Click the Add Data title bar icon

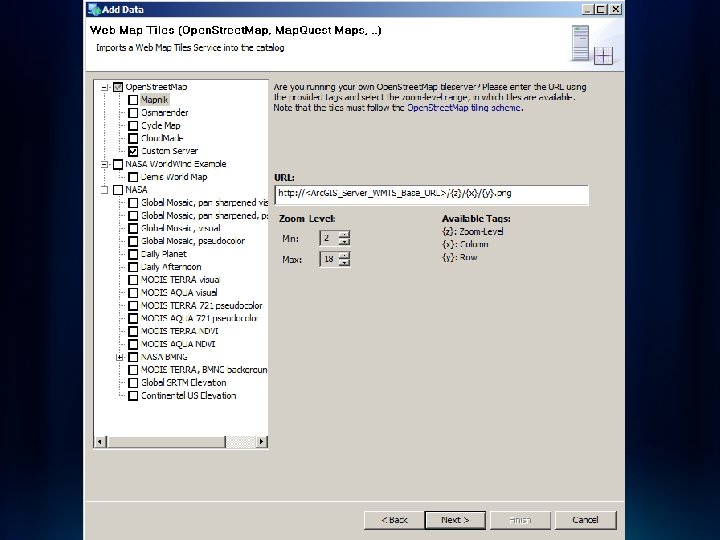94,9
